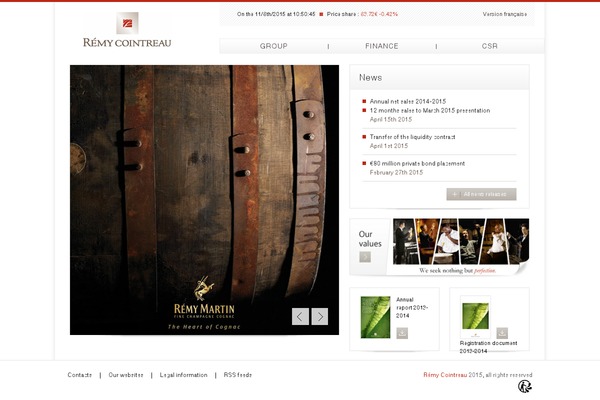Click Annual report 2013-2014 label

coord(412,307)
